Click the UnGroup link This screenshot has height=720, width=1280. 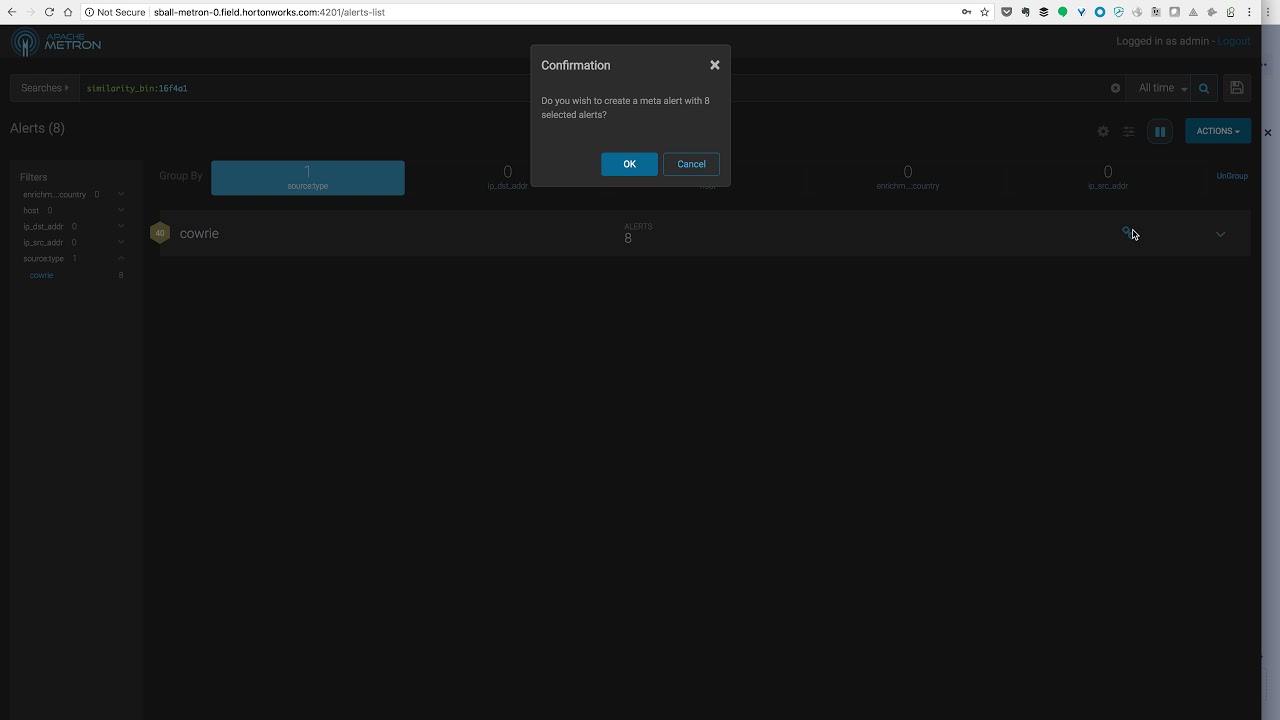(x=1232, y=176)
